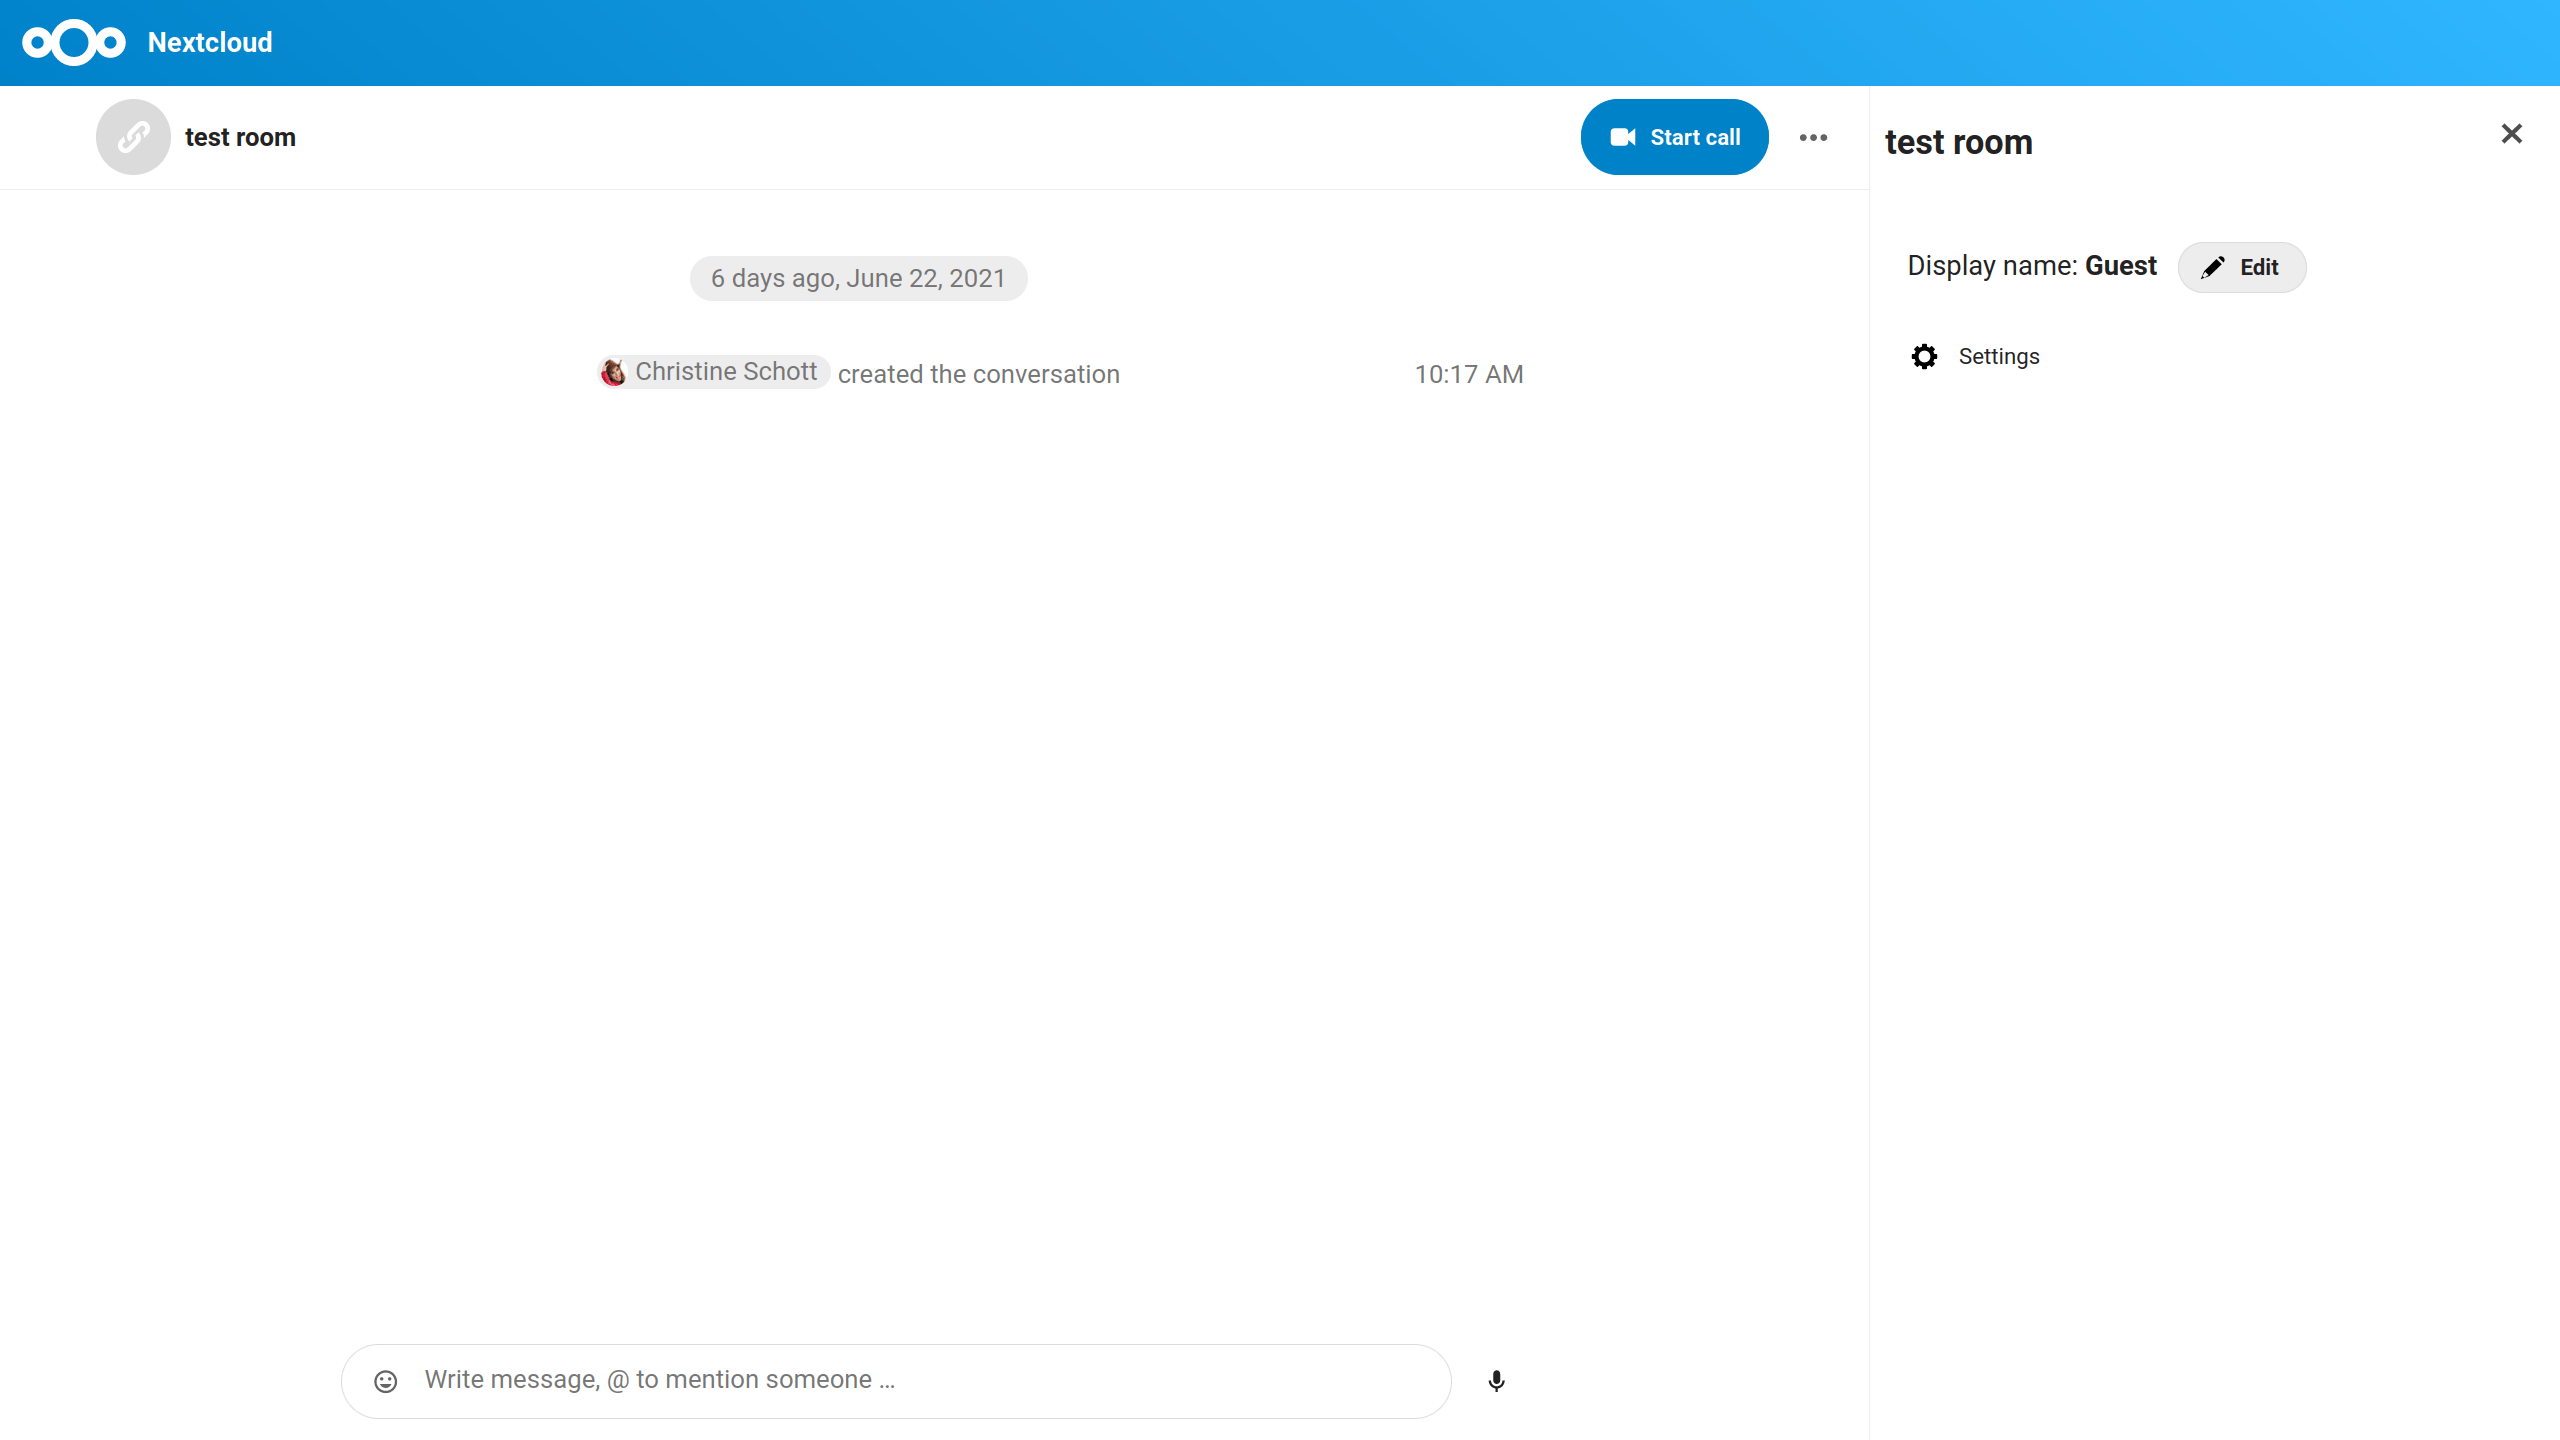The image size is (2560, 1440).
Task: Click the pencil icon beside Edit
Action: click(x=2213, y=267)
